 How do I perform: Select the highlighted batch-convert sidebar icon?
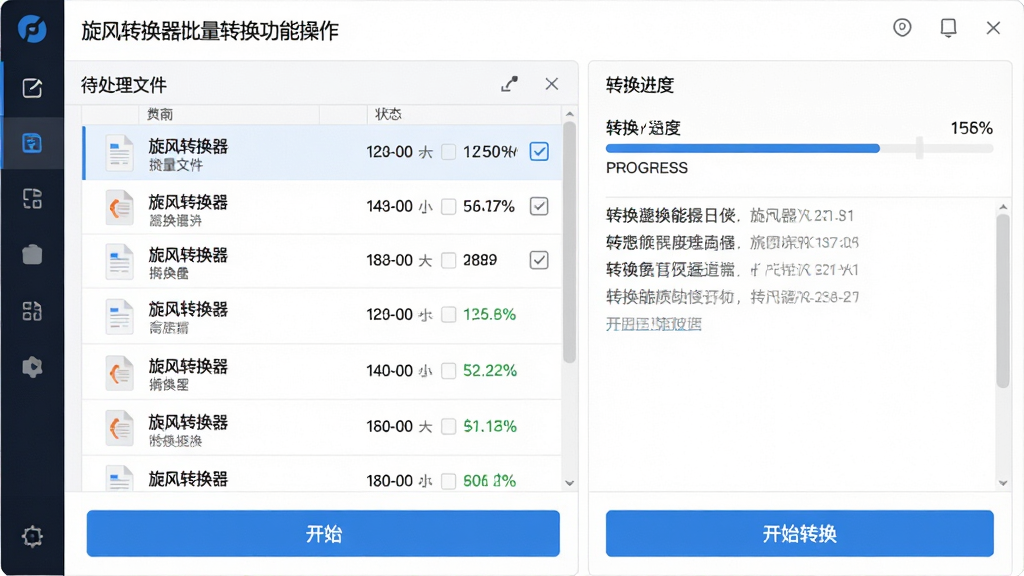32,142
